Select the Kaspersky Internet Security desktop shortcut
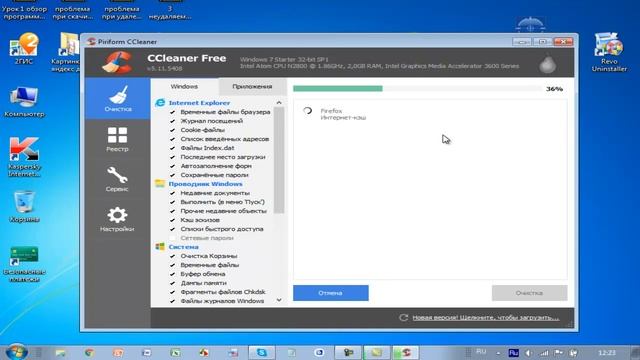 (x=24, y=157)
